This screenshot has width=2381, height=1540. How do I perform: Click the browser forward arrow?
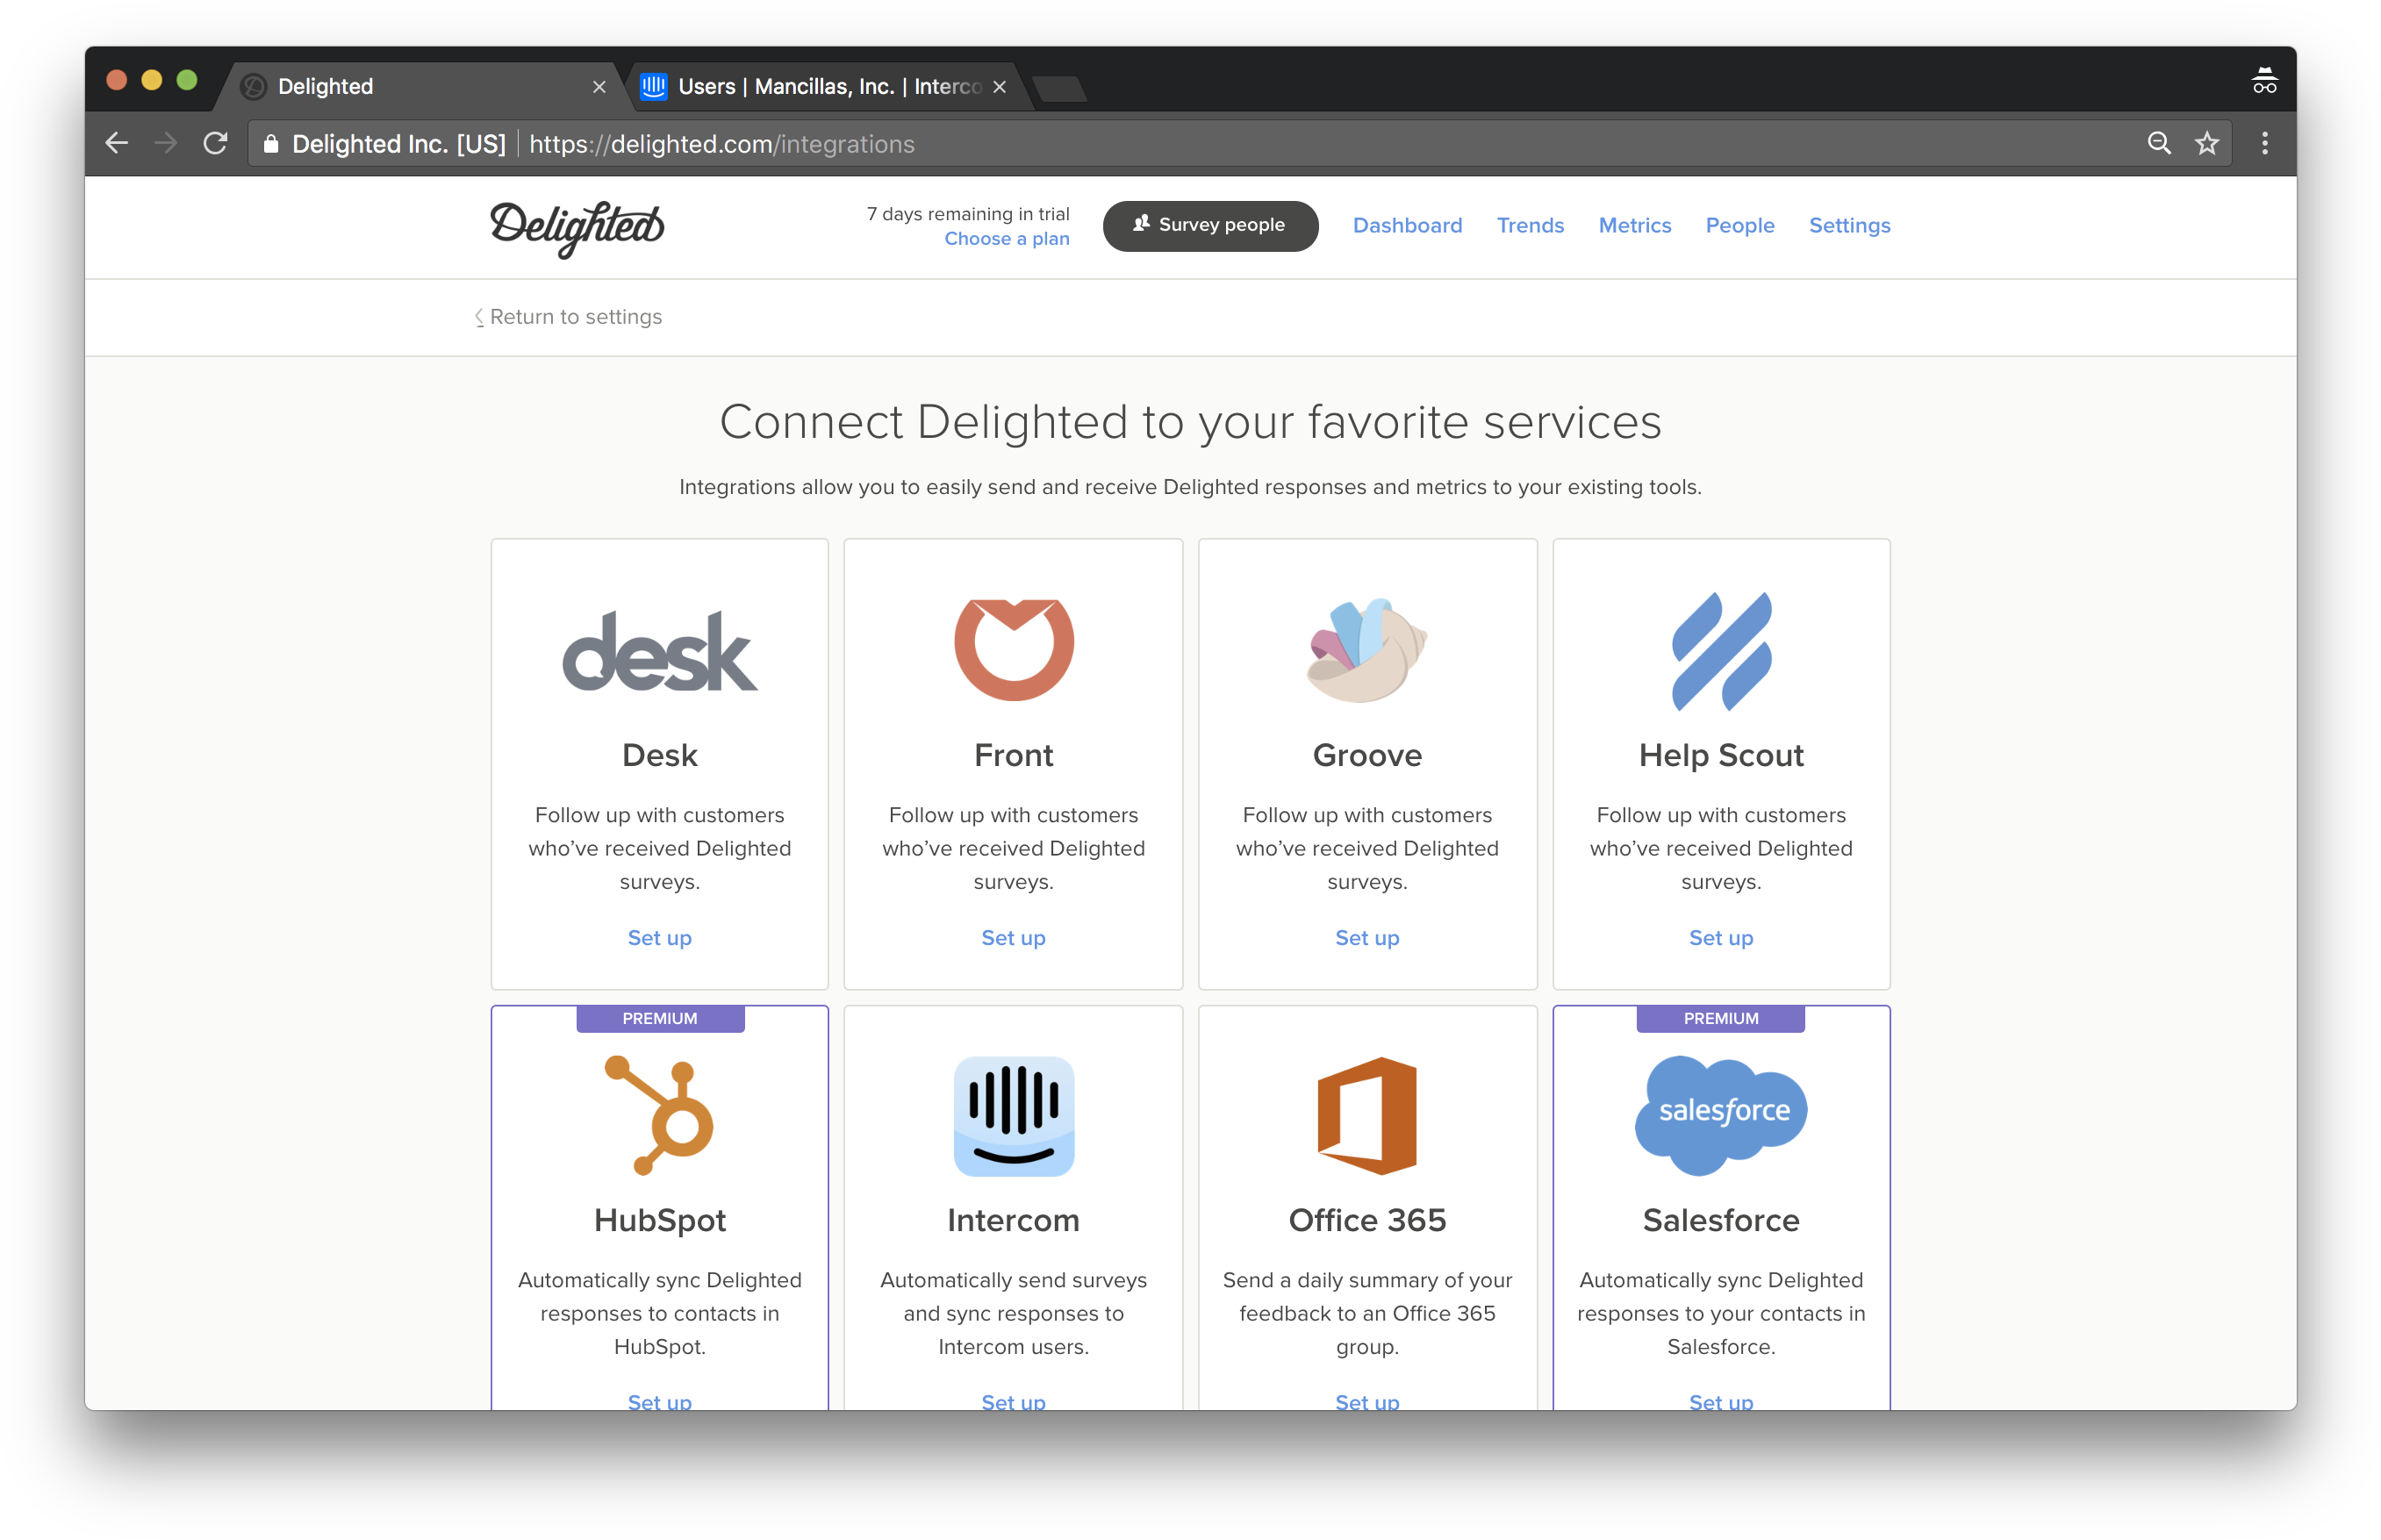[166, 143]
